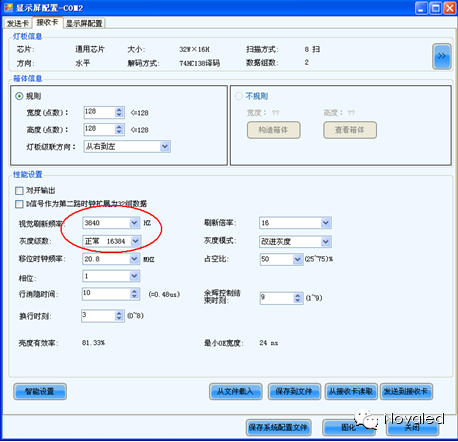Click the 行消隐时间 spinner arrows
This screenshot has height=442, width=458.
134,294
